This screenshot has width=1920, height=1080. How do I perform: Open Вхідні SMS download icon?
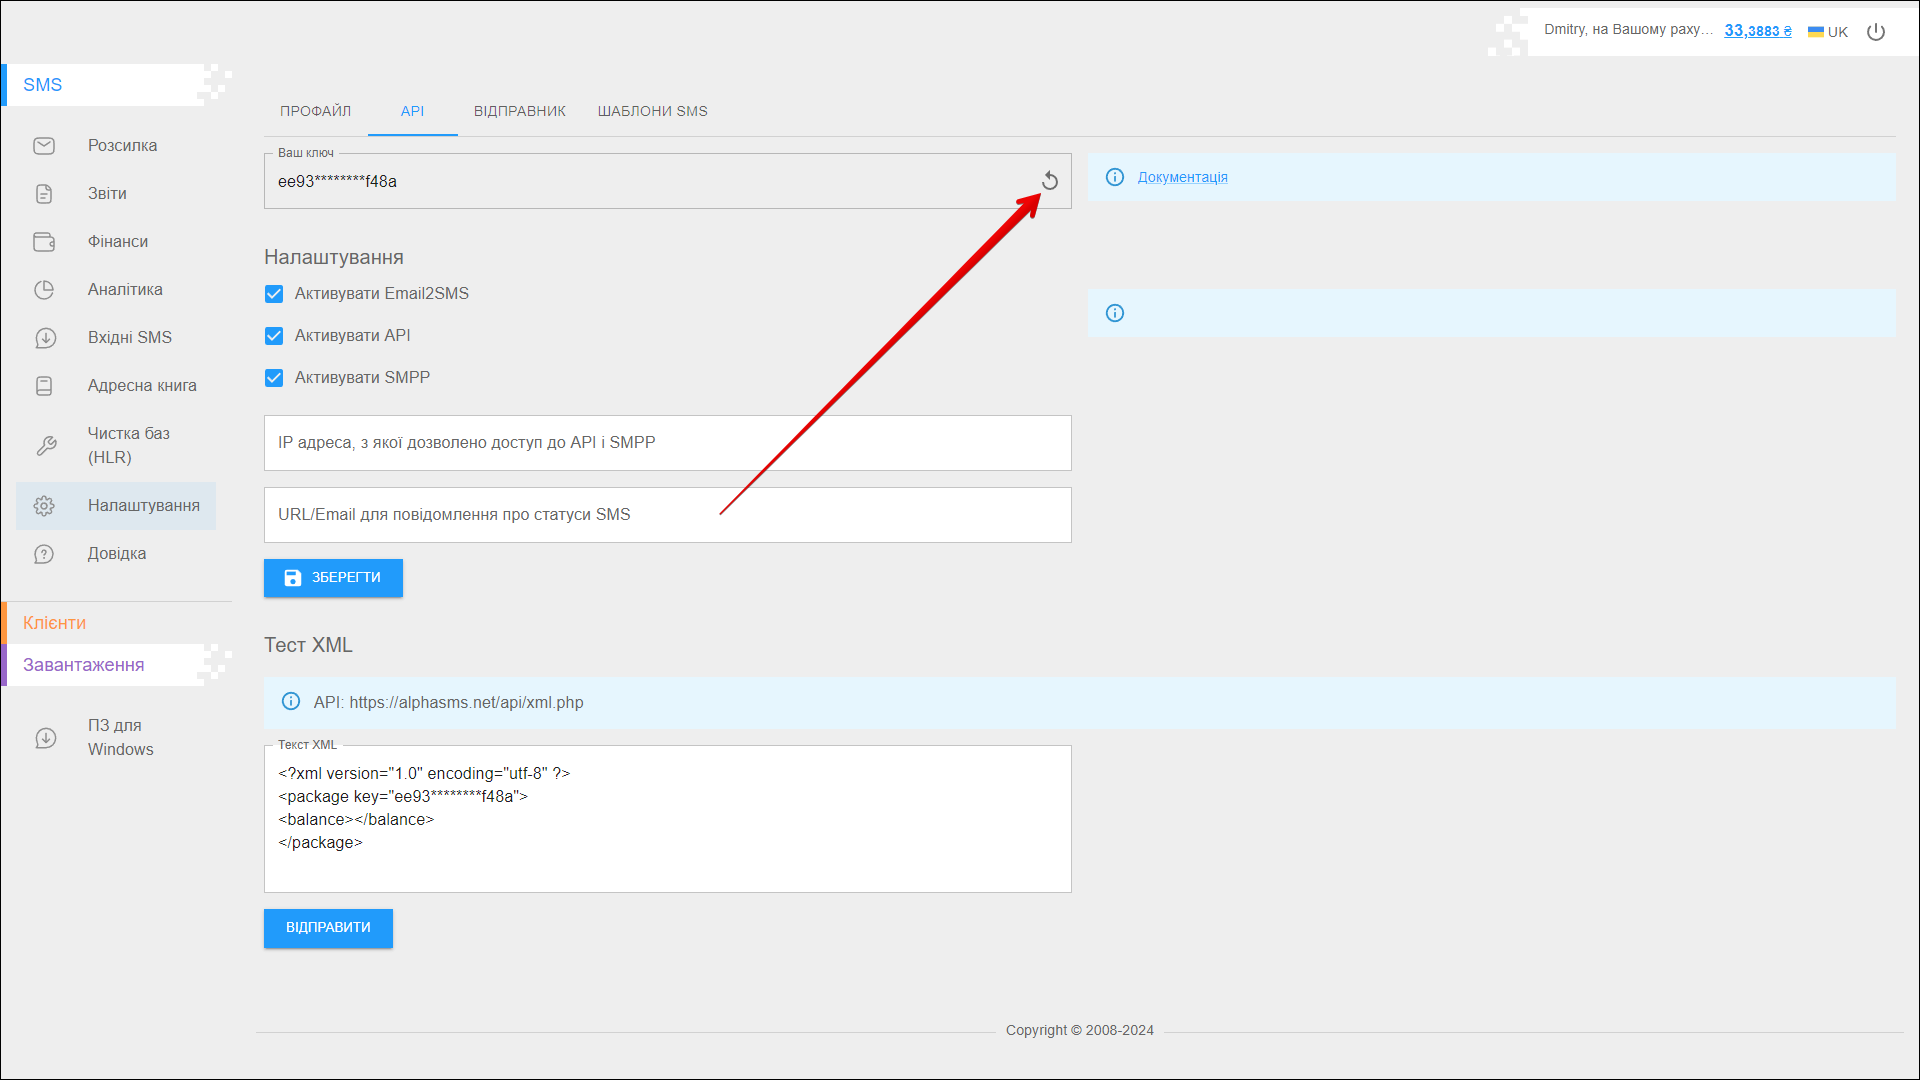[x=45, y=338]
